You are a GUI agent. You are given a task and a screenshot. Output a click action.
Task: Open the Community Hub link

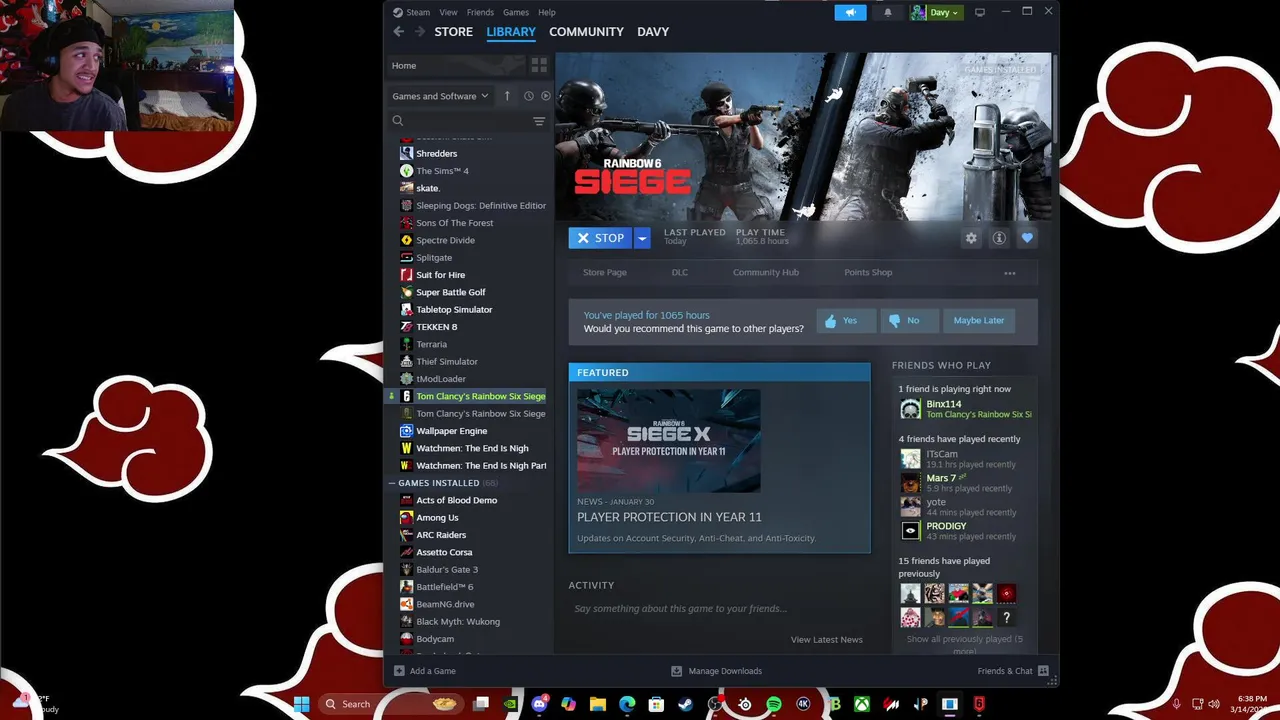[x=766, y=272]
